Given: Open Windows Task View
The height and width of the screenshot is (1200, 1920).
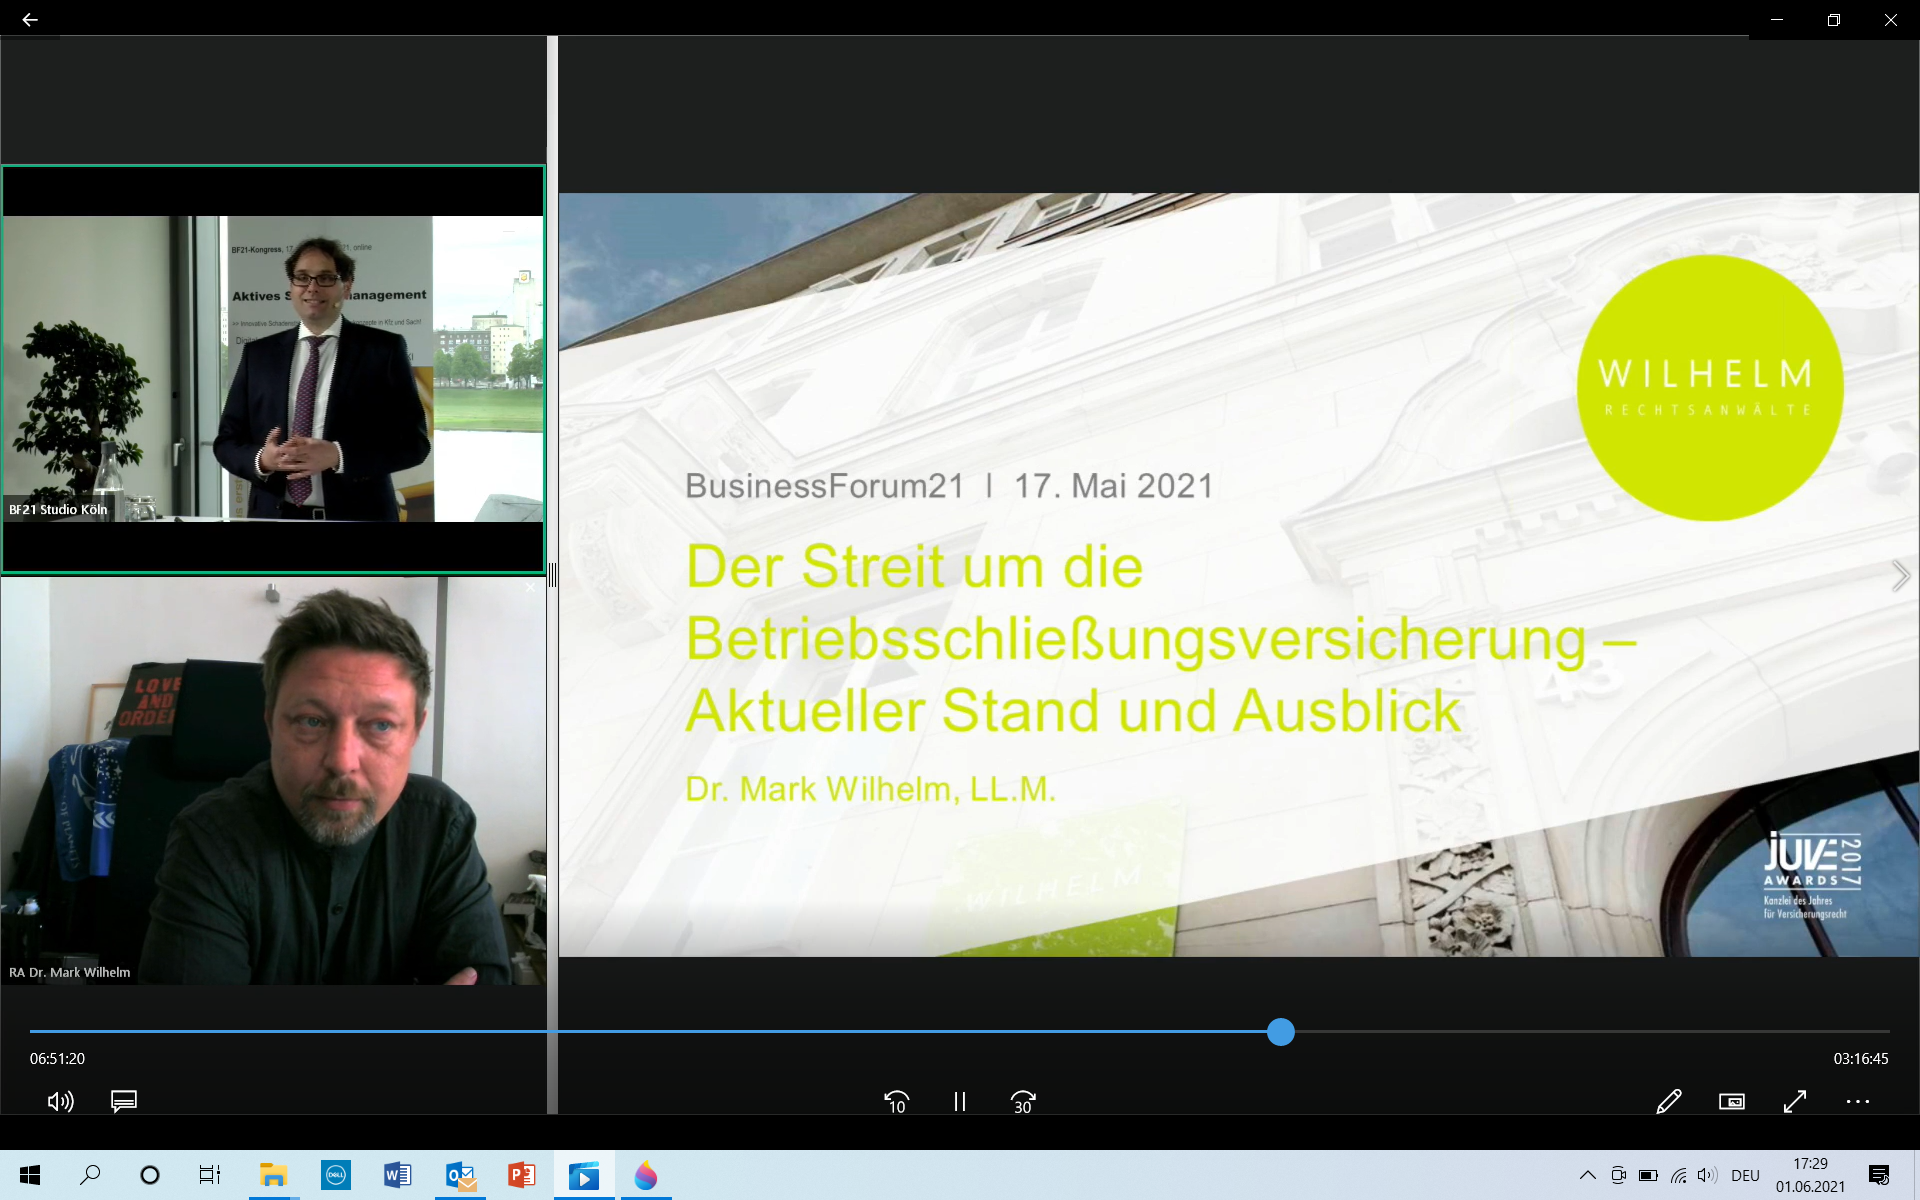Looking at the screenshot, I should coord(209,1175).
